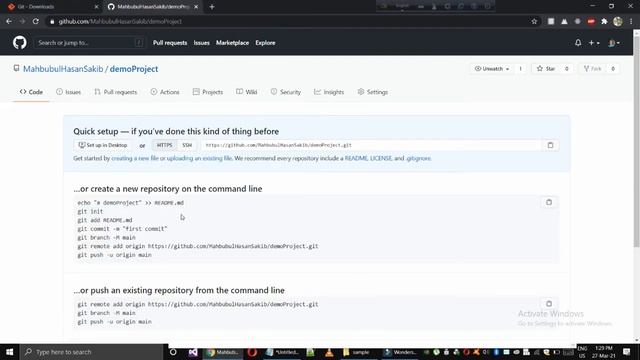Bookmark this page with the star icon

[x=534, y=21]
